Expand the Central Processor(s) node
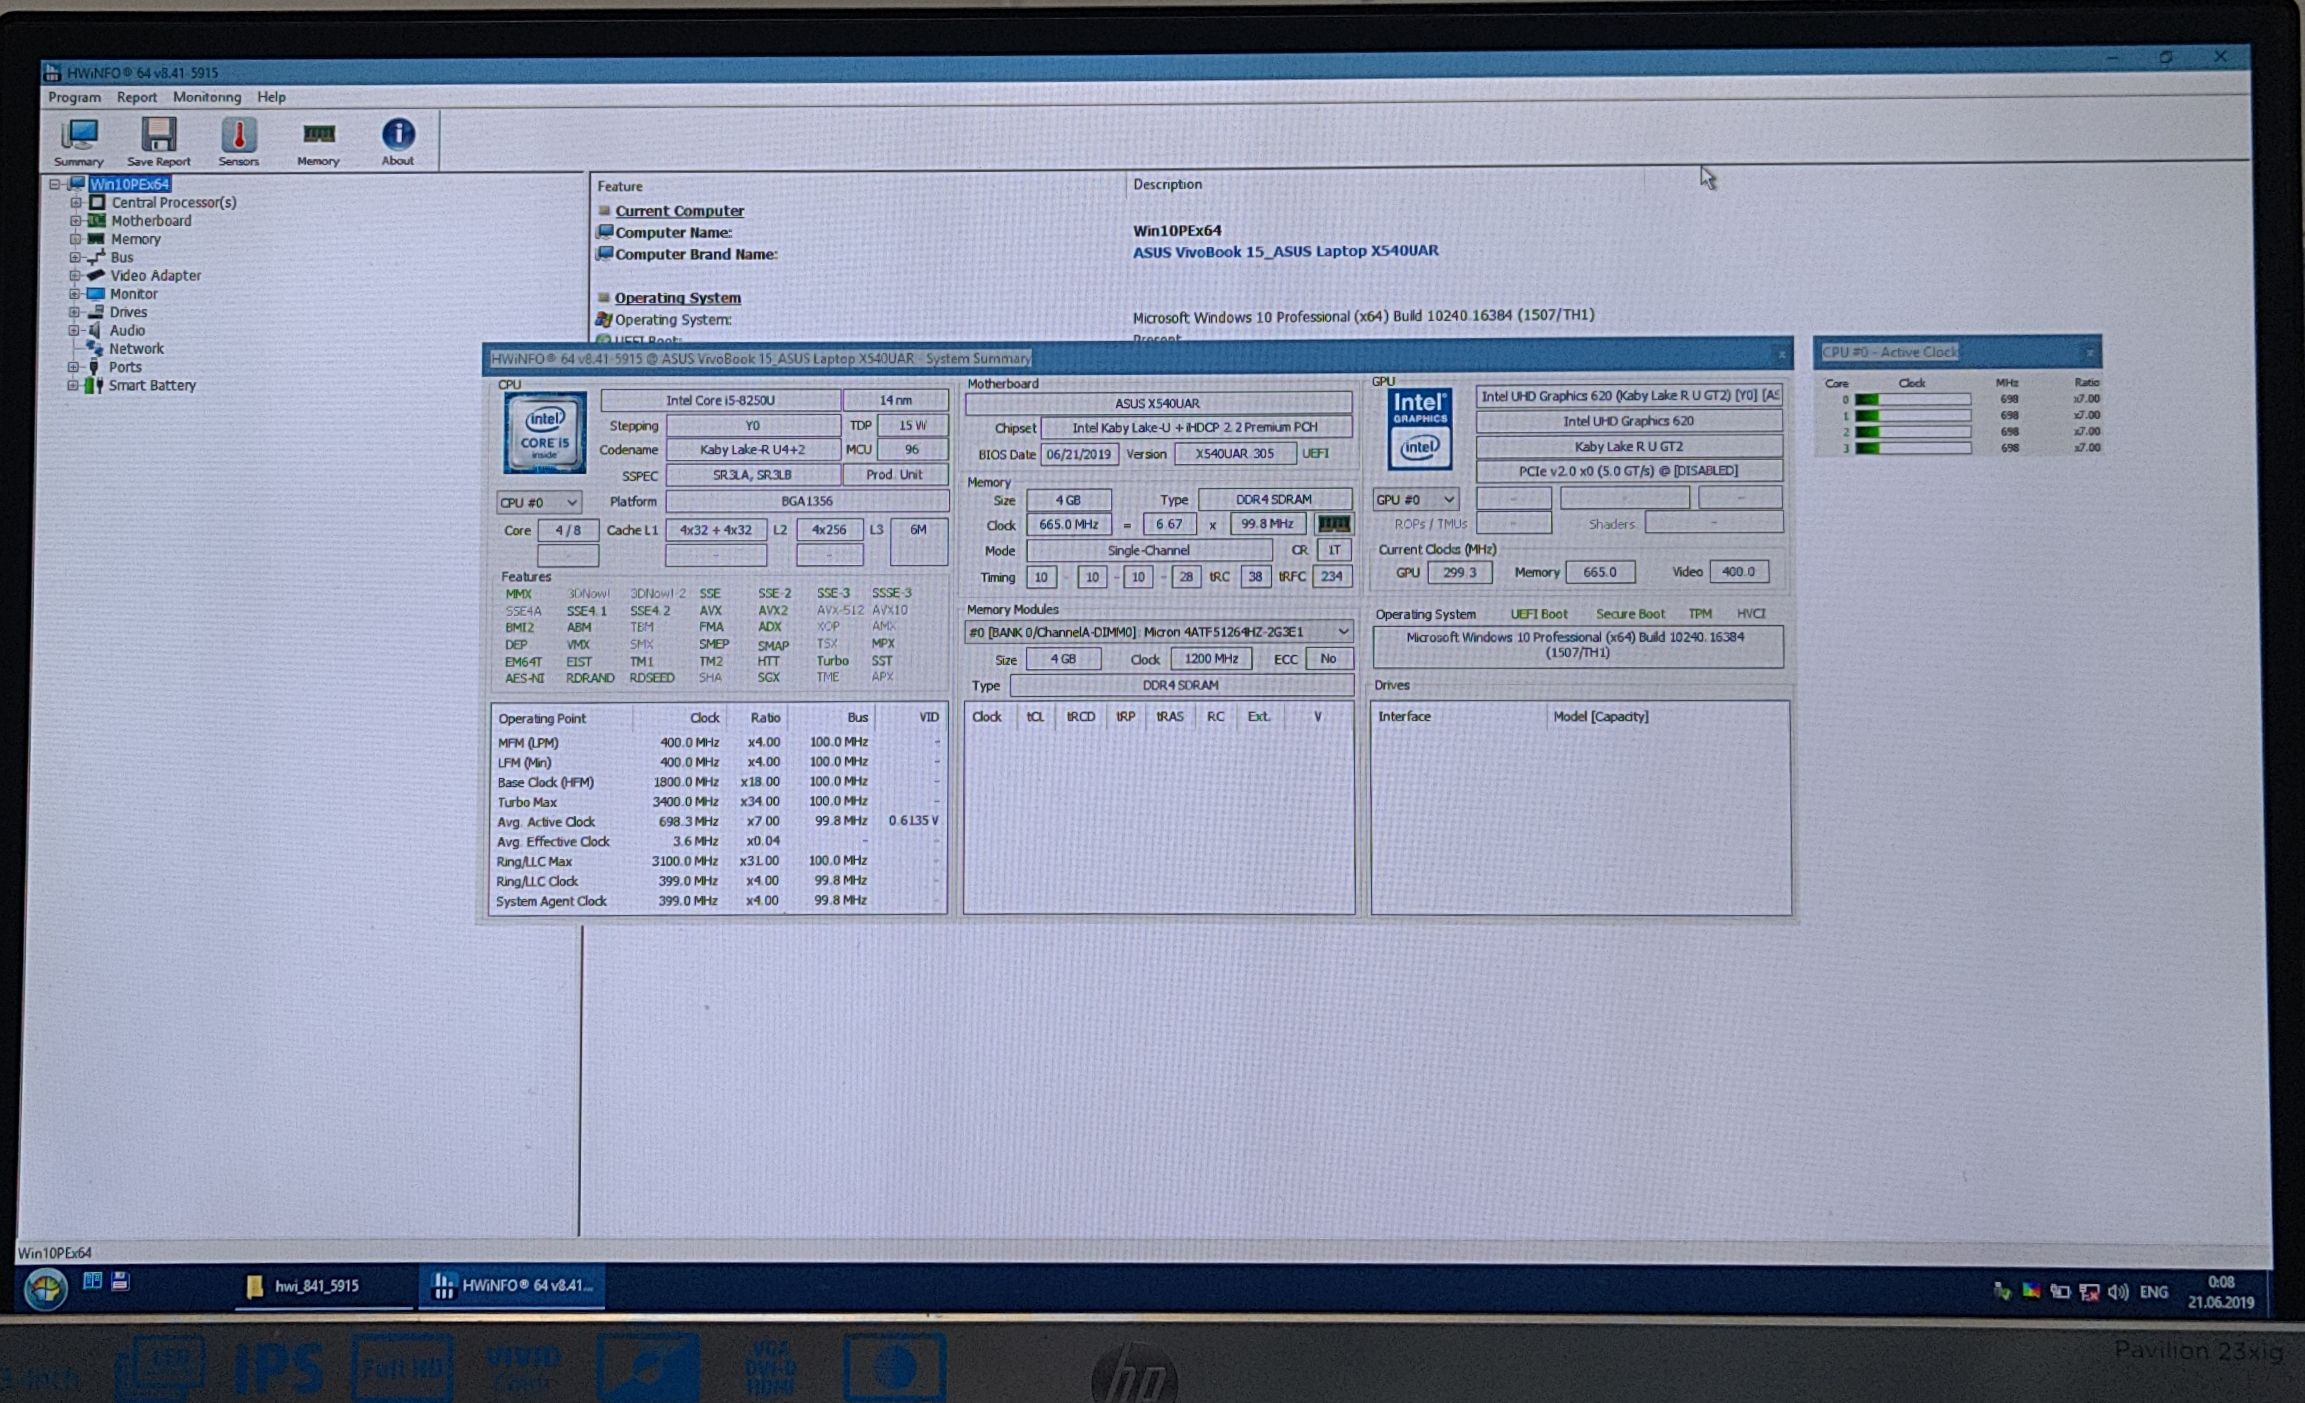Viewport: 2305px width, 1403px height. [x=76, y=202]
